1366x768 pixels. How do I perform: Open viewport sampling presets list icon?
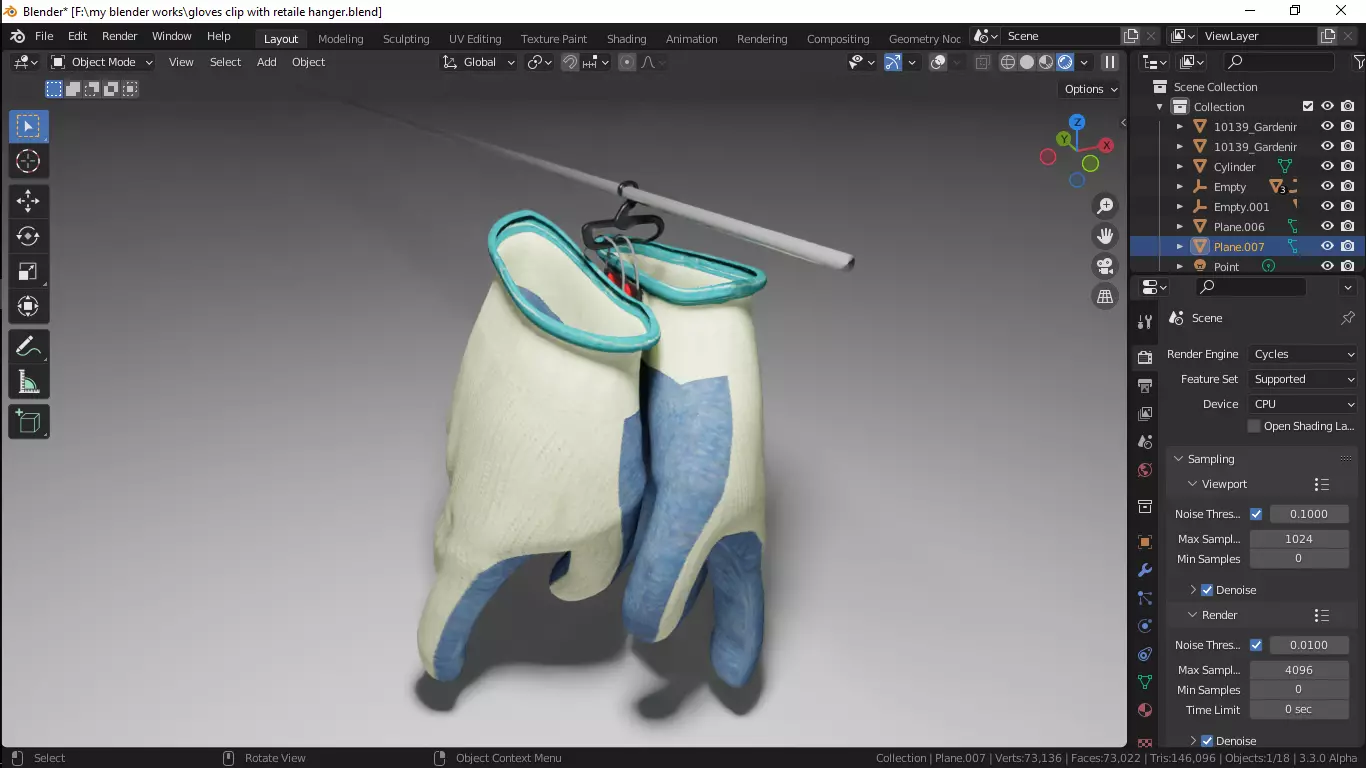pyautogui.click(x=1321, y=484)
